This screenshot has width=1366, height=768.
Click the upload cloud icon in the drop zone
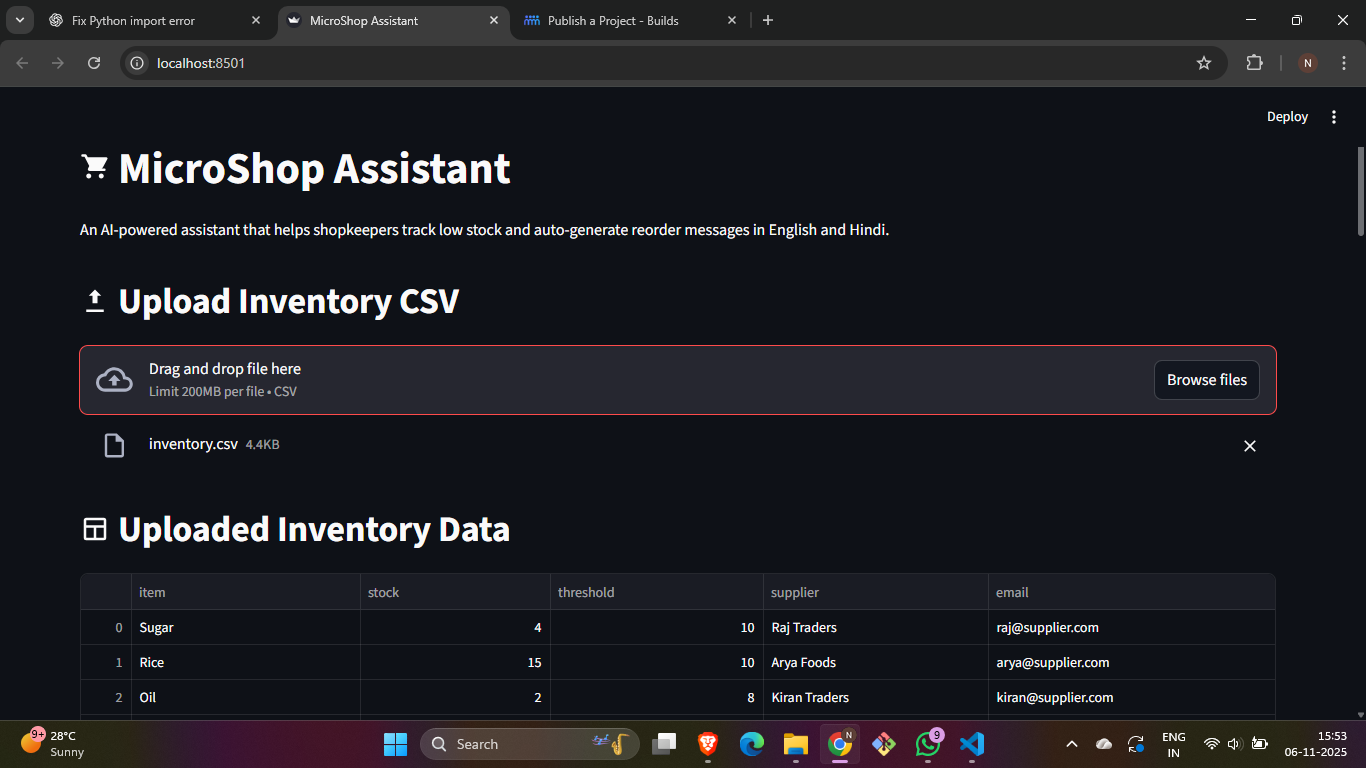point(113,379)
